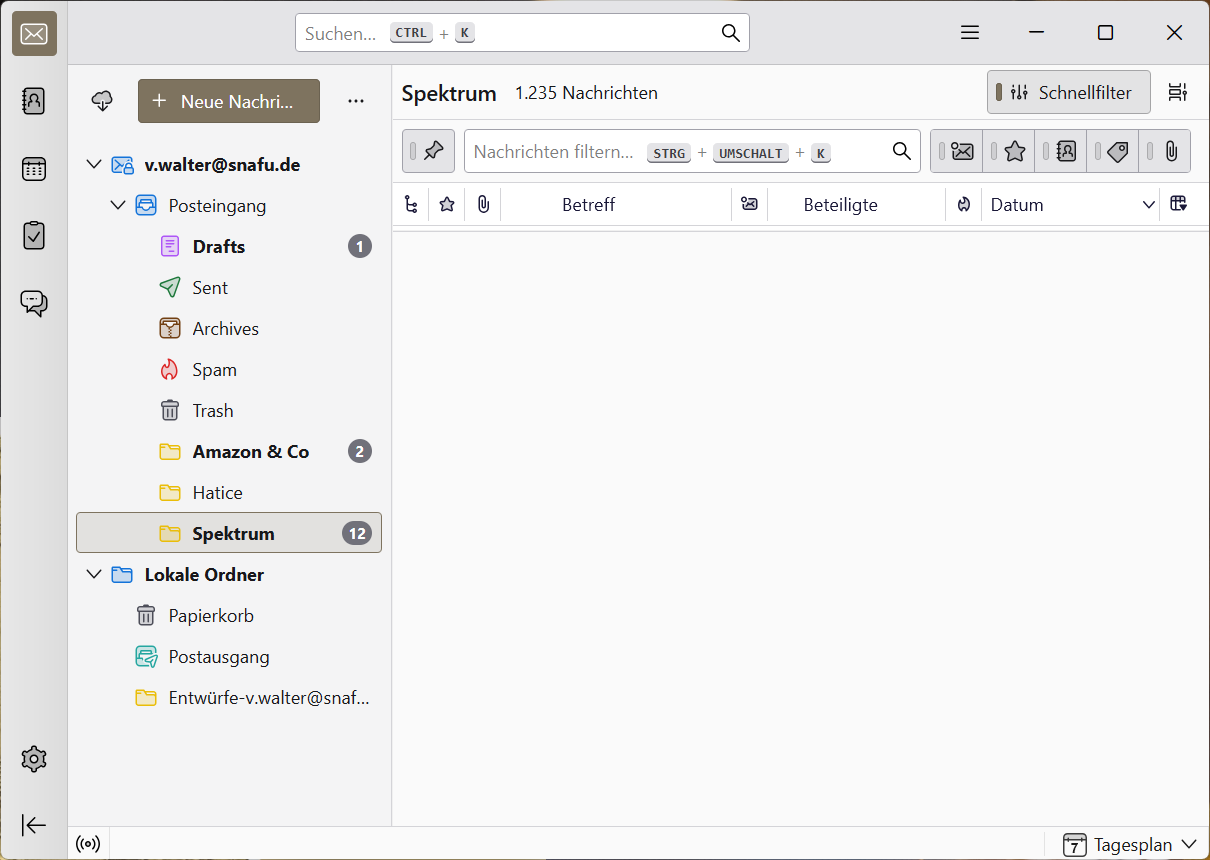Click the Nachrichten filtern input field

pos(555,152)
